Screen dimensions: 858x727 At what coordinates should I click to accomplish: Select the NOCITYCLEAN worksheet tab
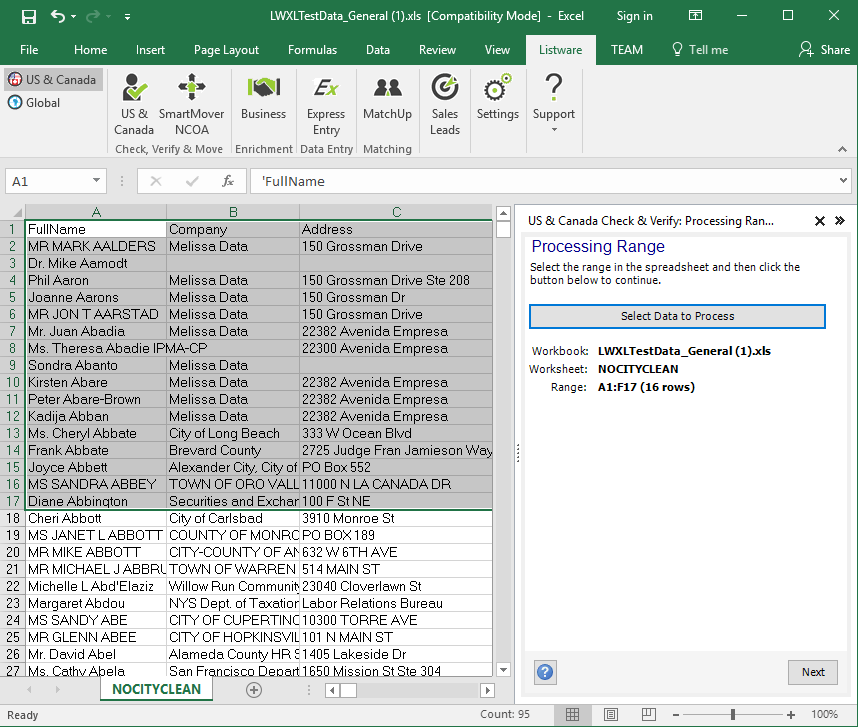pos(156,689)
